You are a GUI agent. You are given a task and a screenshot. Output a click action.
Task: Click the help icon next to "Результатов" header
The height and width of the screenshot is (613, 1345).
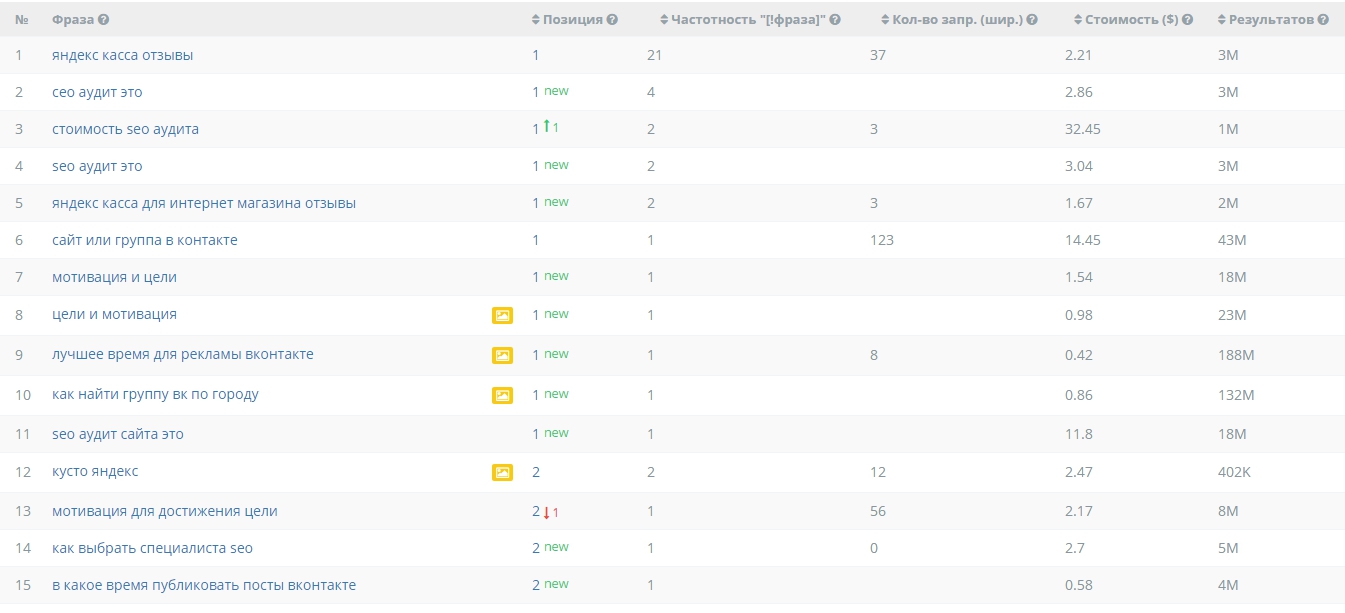[1324, 20]
